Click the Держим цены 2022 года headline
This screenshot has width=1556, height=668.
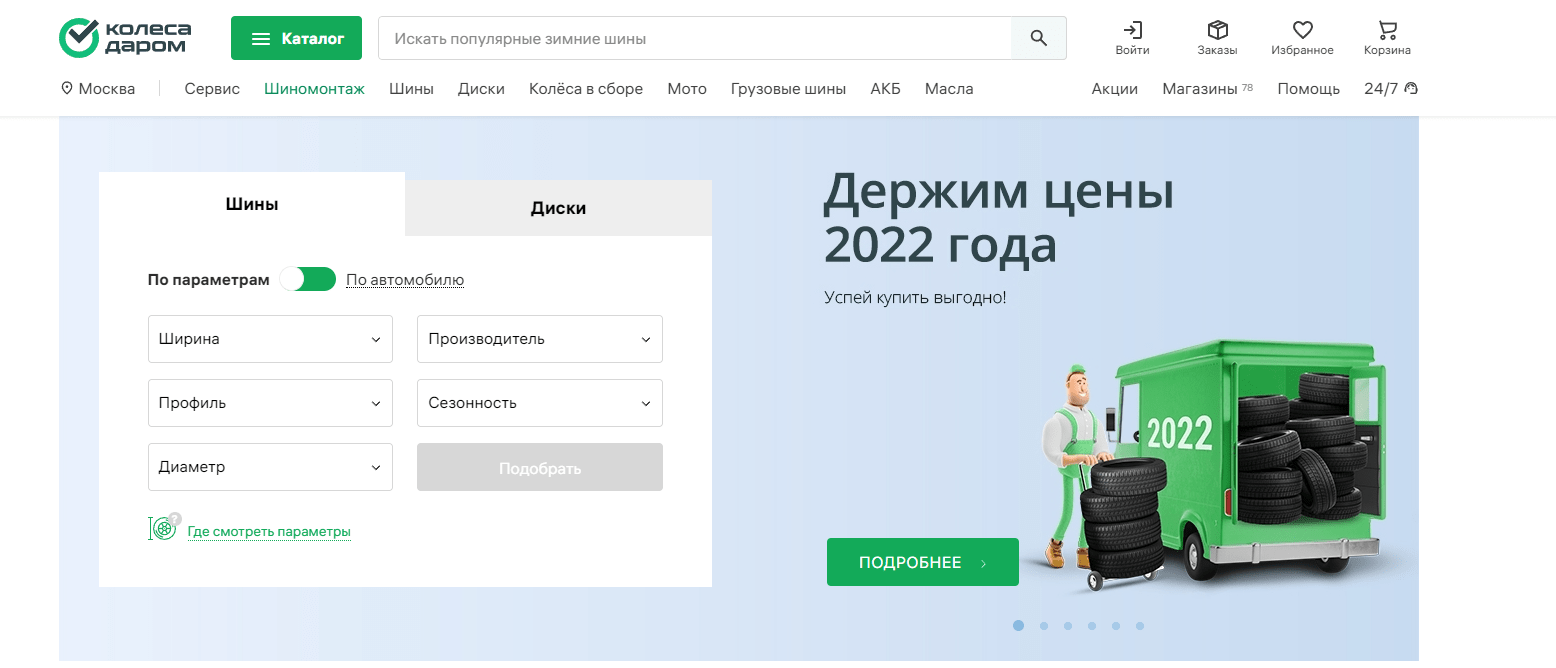[998, 219]
